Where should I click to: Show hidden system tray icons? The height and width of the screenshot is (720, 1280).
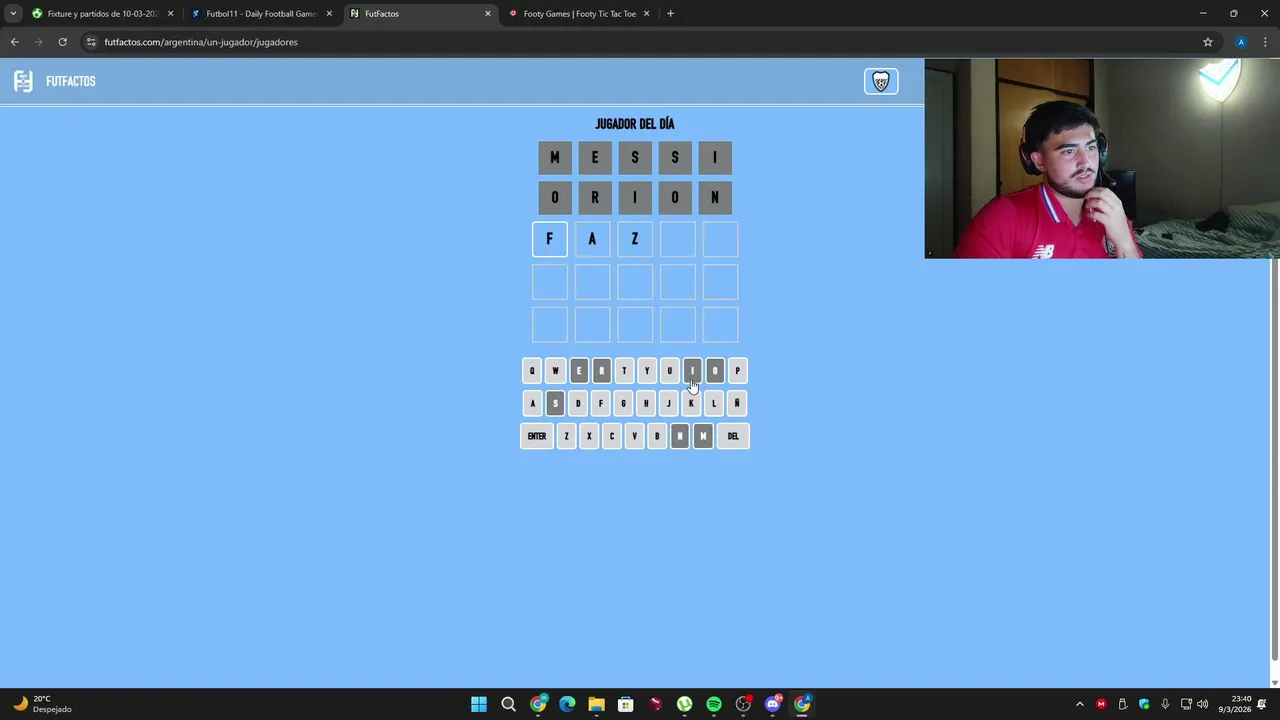pyautogui.click(x=1079, y=704)
